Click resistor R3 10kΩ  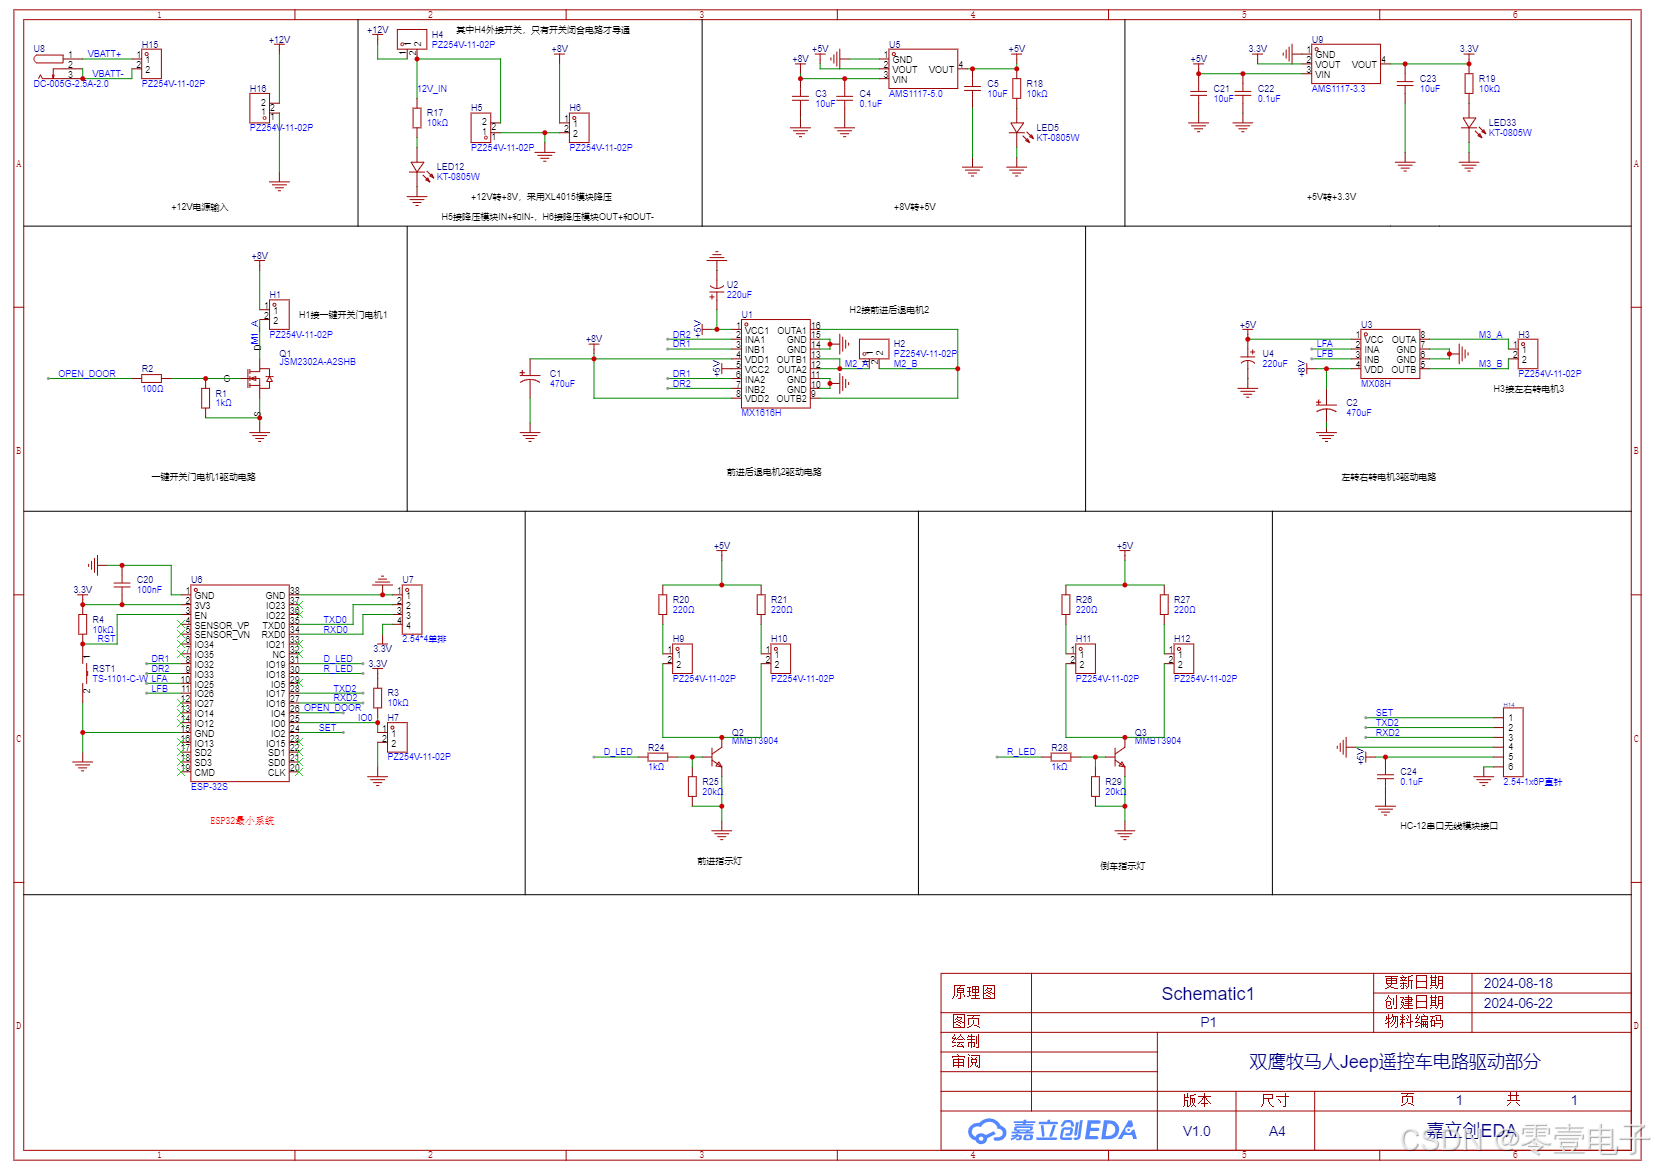point(378,698)
